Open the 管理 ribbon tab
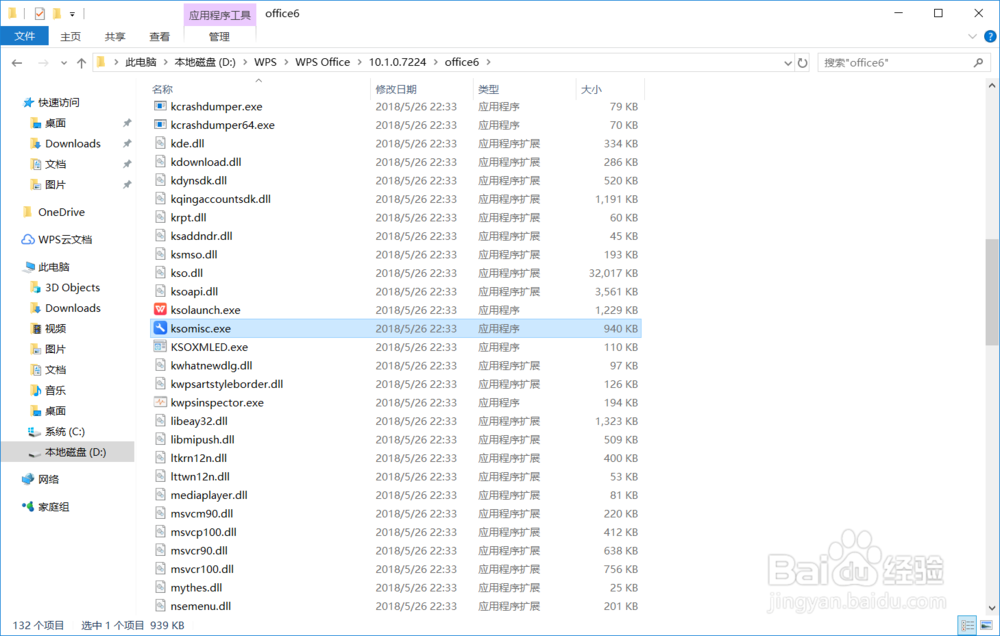Screen dimensions: 1000x636 pos(219,36)
